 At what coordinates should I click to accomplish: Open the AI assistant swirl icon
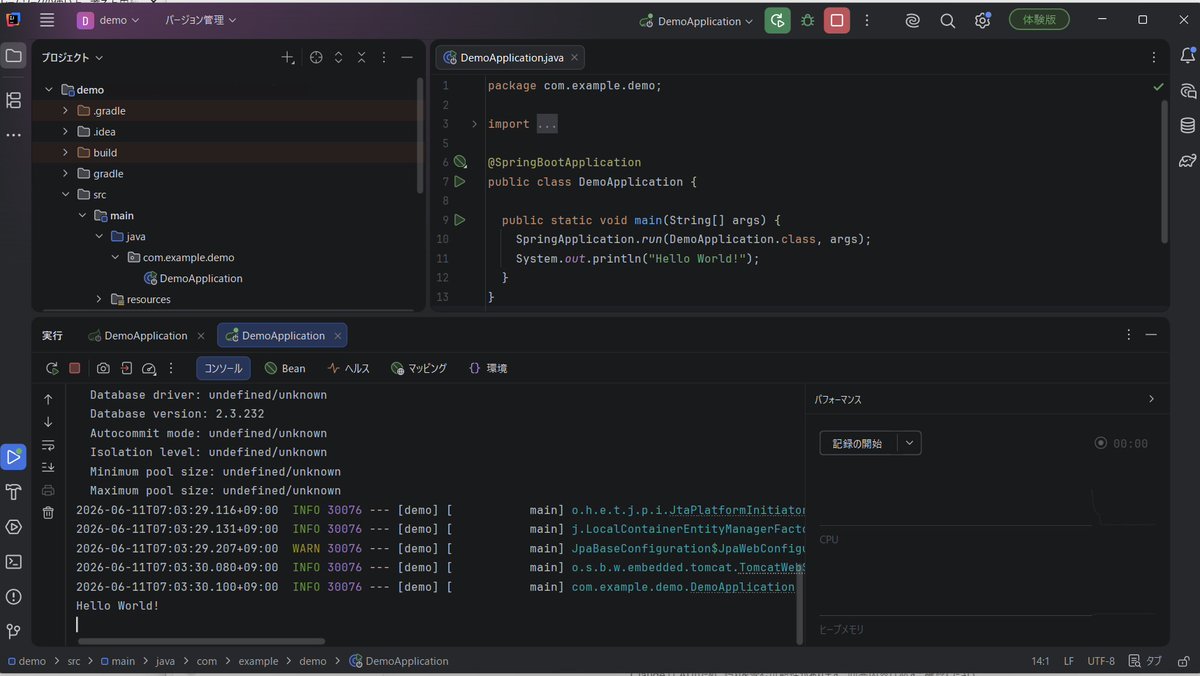(913, 20)
